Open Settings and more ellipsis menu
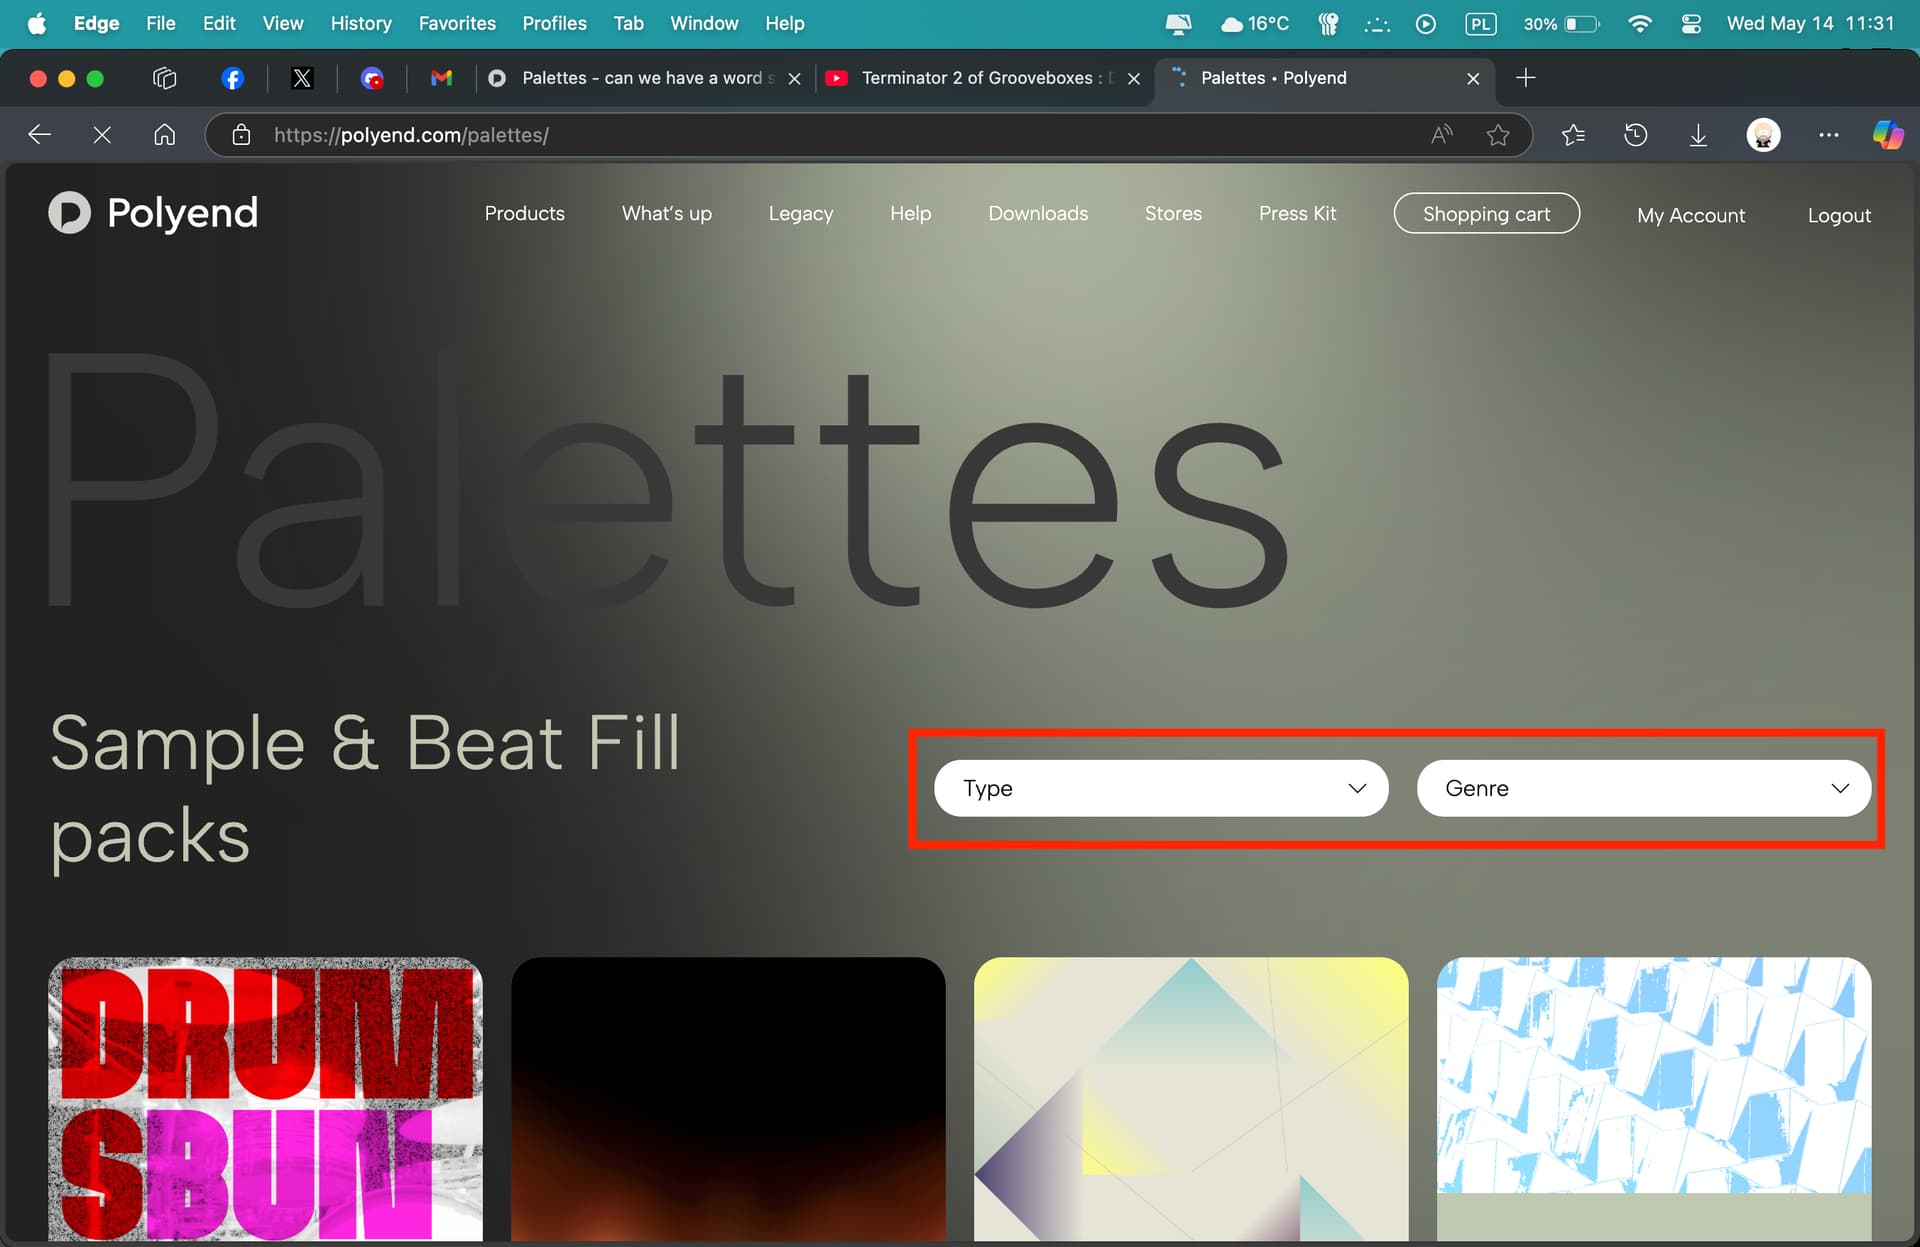The height and width of the screenshot is (1247, 1920). tap(1828, 135)
